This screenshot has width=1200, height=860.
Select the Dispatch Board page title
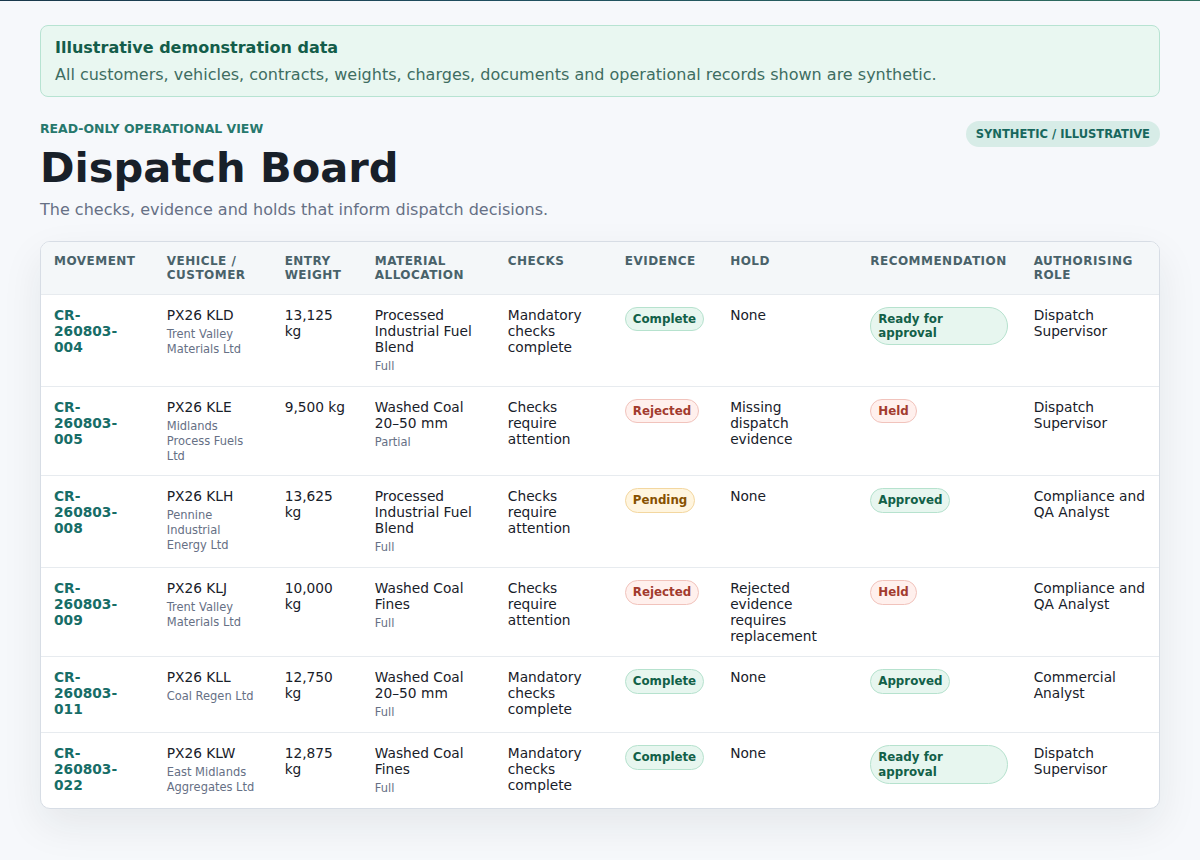pos(219,168)
